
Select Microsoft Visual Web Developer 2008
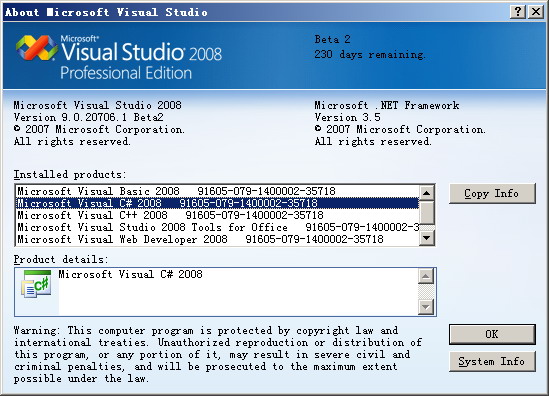point(217,239)
